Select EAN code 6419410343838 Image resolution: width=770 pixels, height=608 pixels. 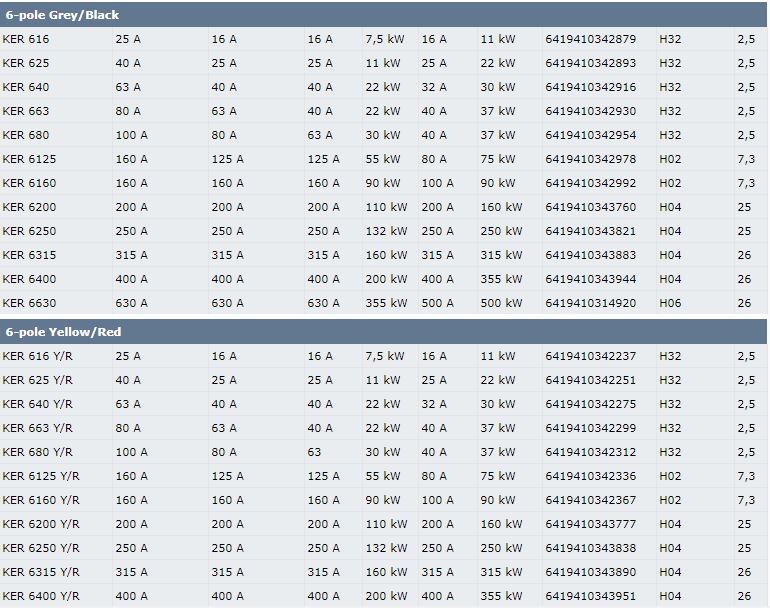click(590, 548)
